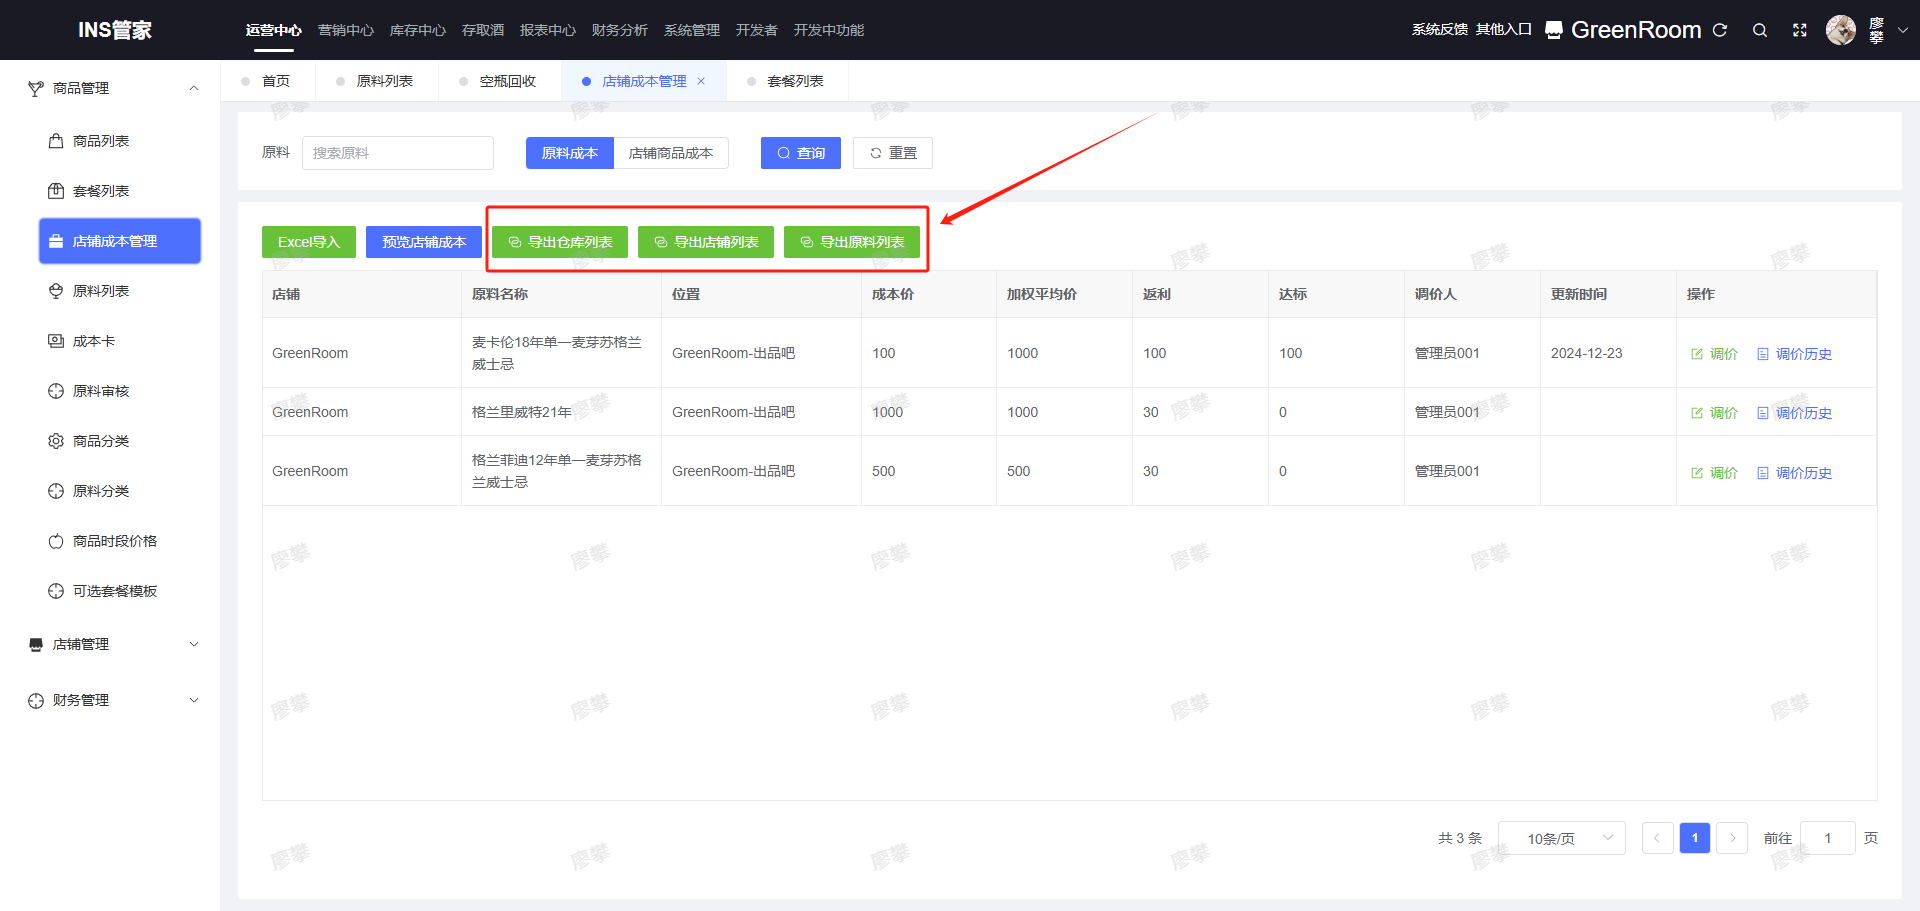The height and width of the screenshot is (911, 1920).
Task: Switch to 店铺商品成本 view
Action: point(670,153)
